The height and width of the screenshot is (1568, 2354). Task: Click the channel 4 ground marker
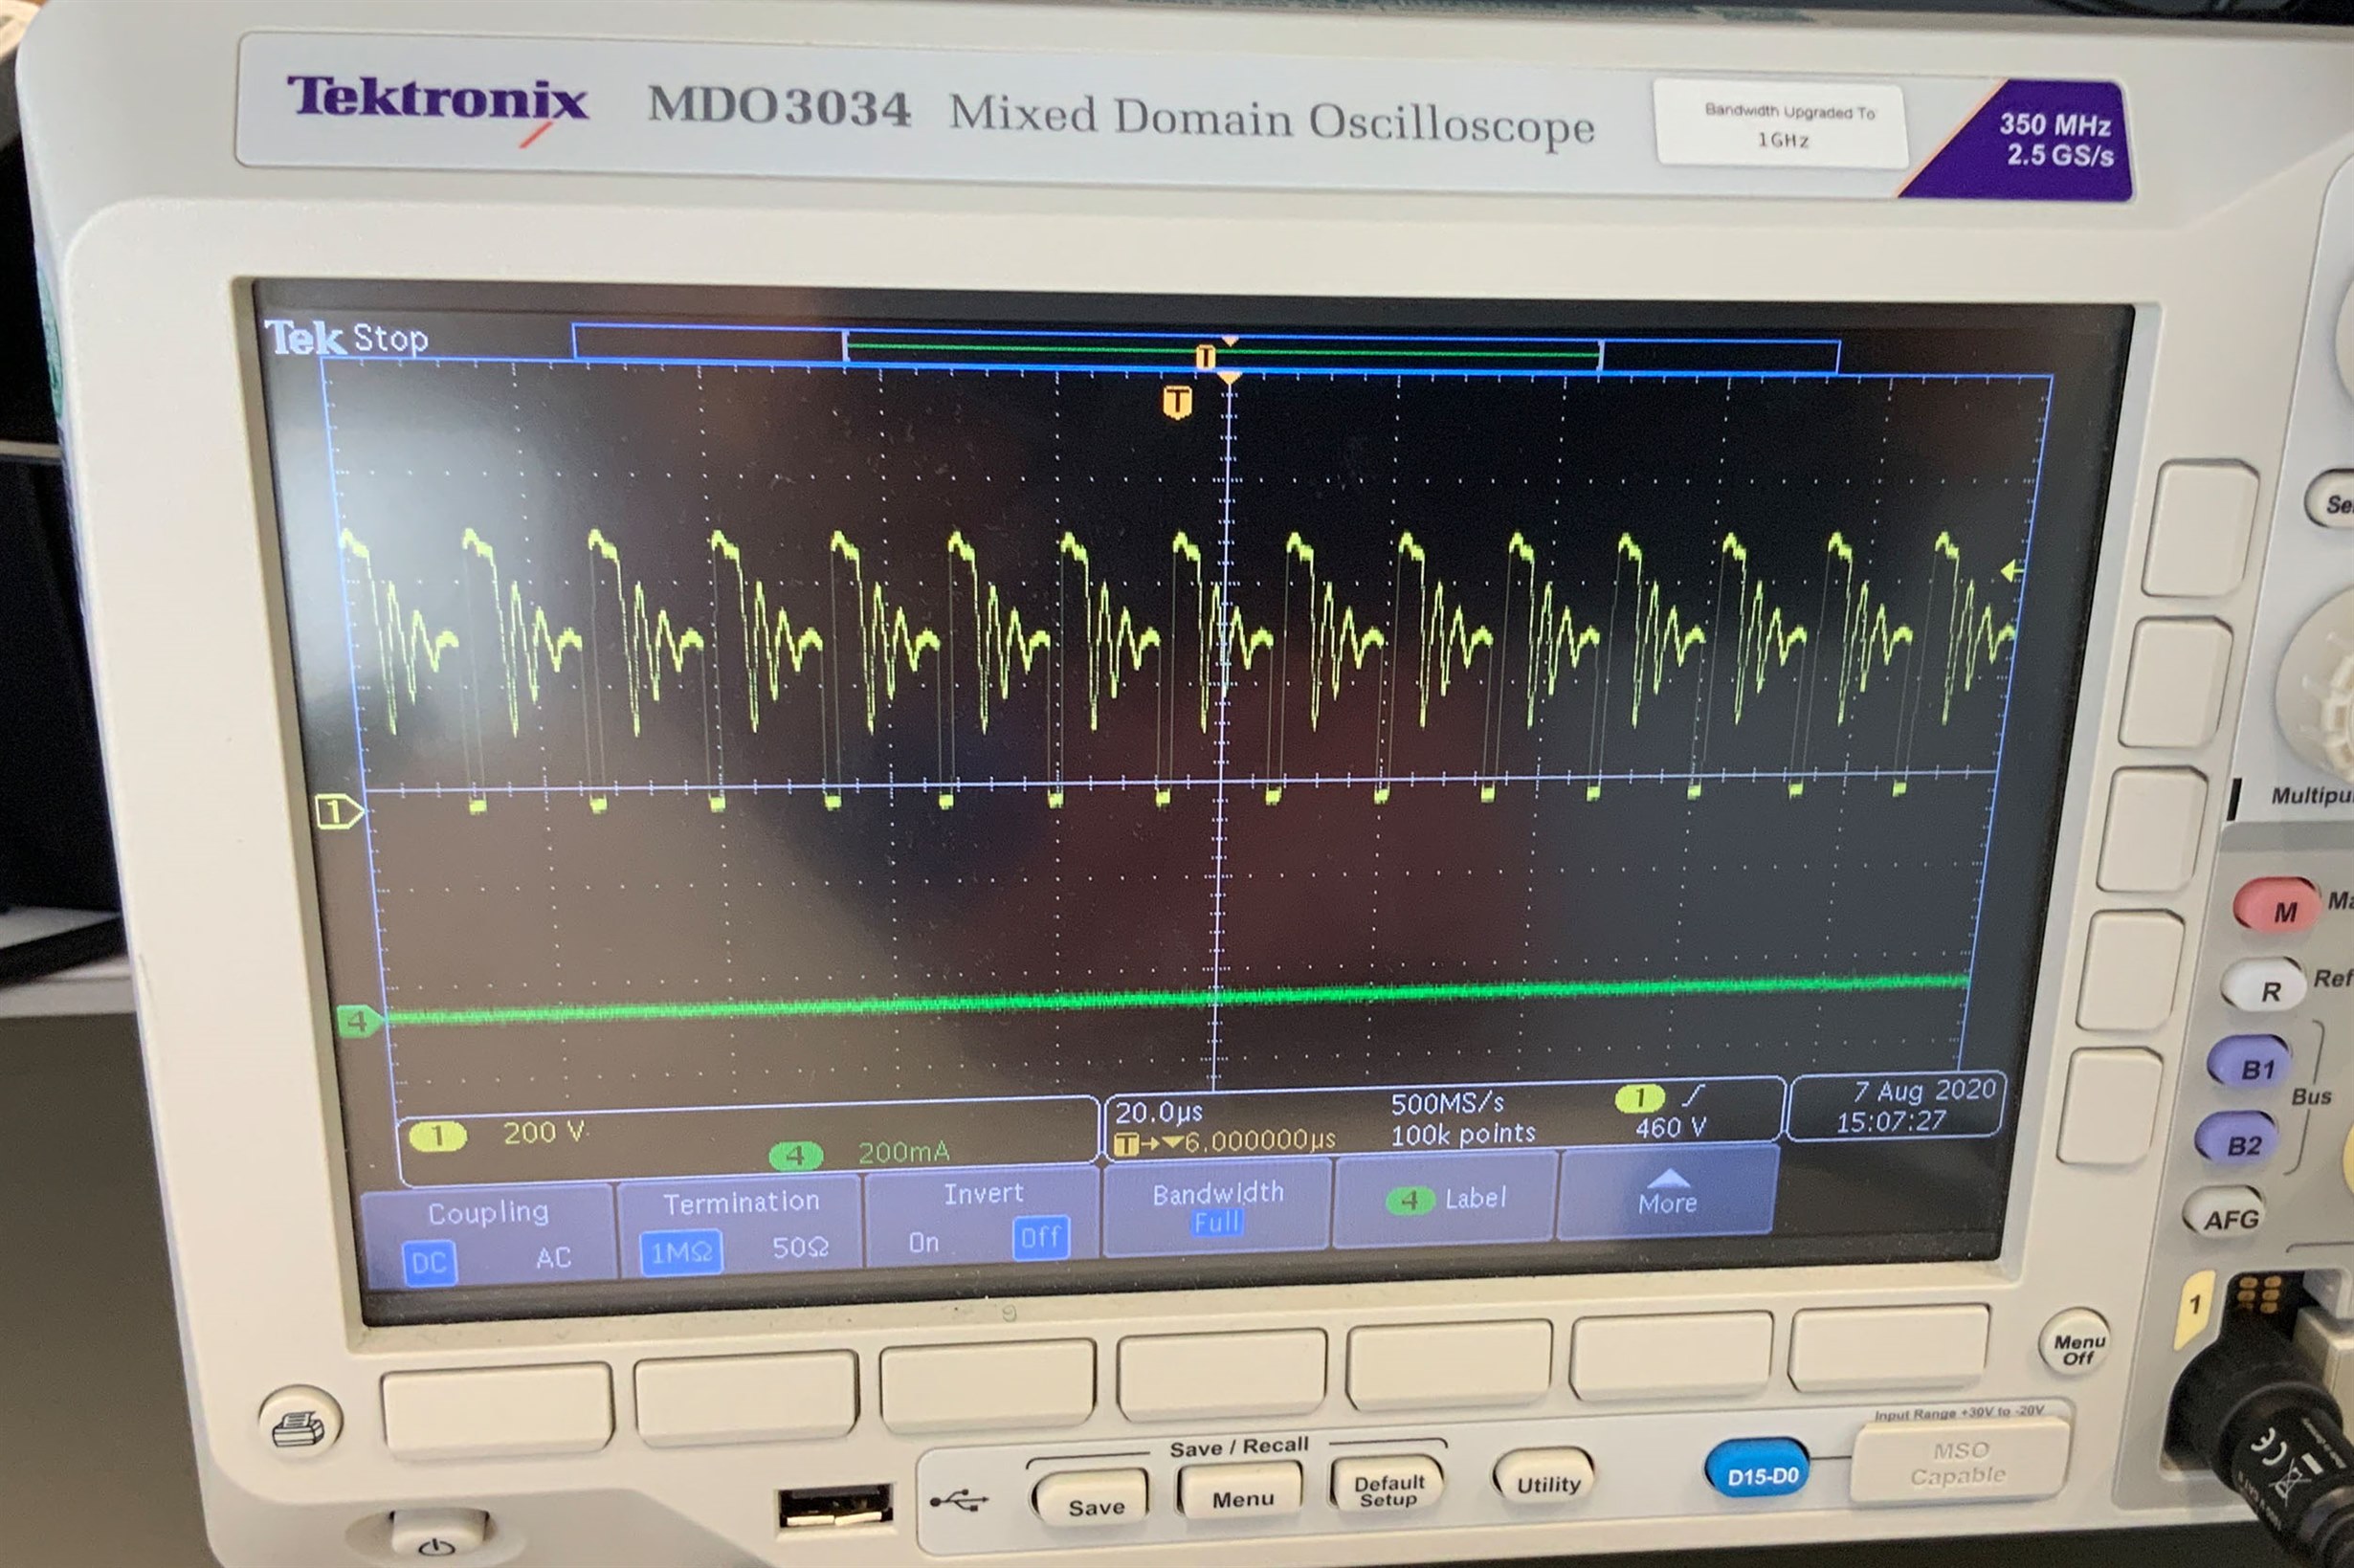tap(360, 1021)
